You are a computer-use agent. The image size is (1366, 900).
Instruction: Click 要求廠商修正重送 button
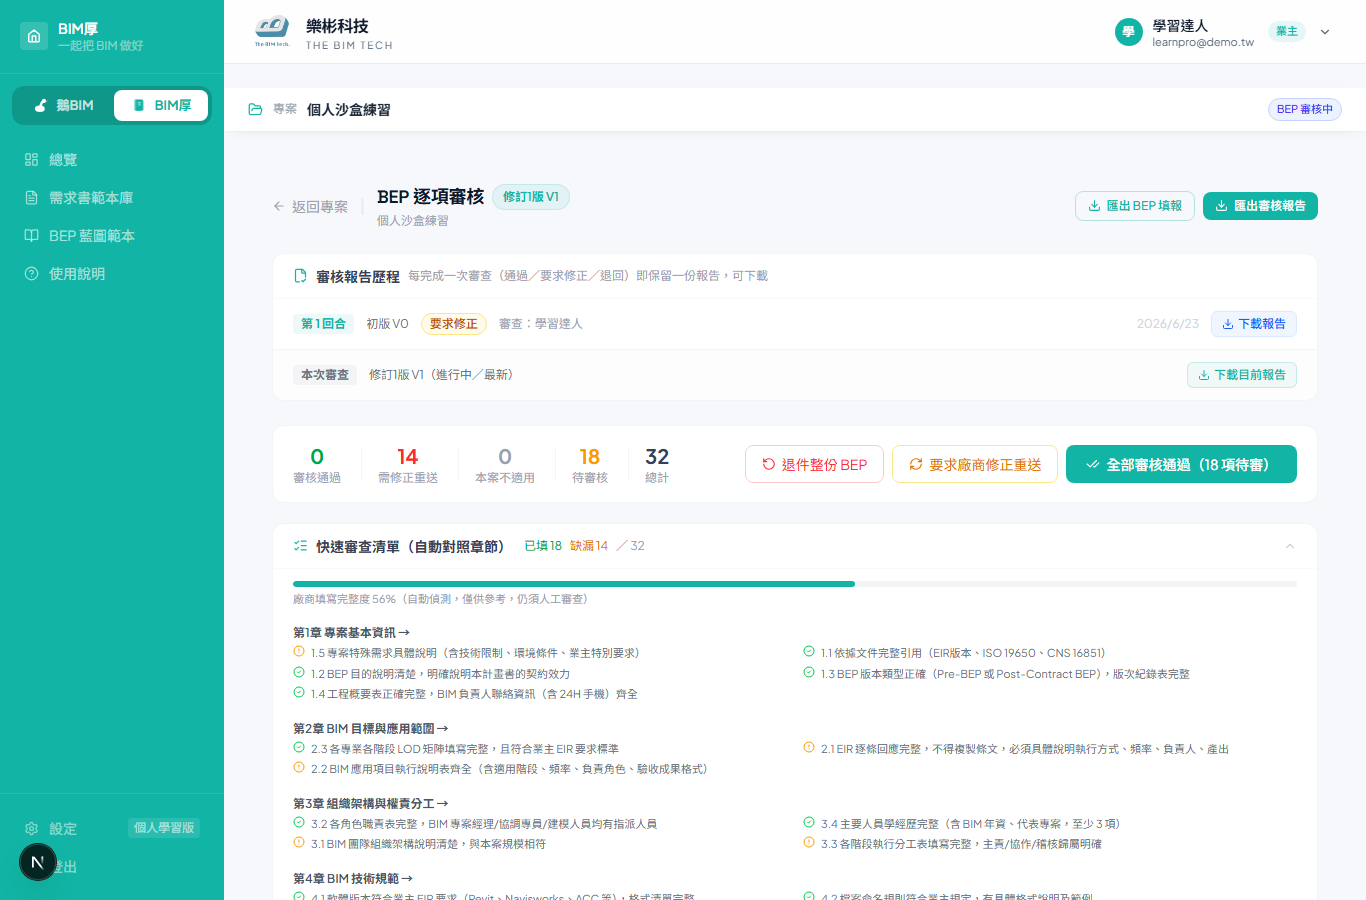click(x=975, y=464)
